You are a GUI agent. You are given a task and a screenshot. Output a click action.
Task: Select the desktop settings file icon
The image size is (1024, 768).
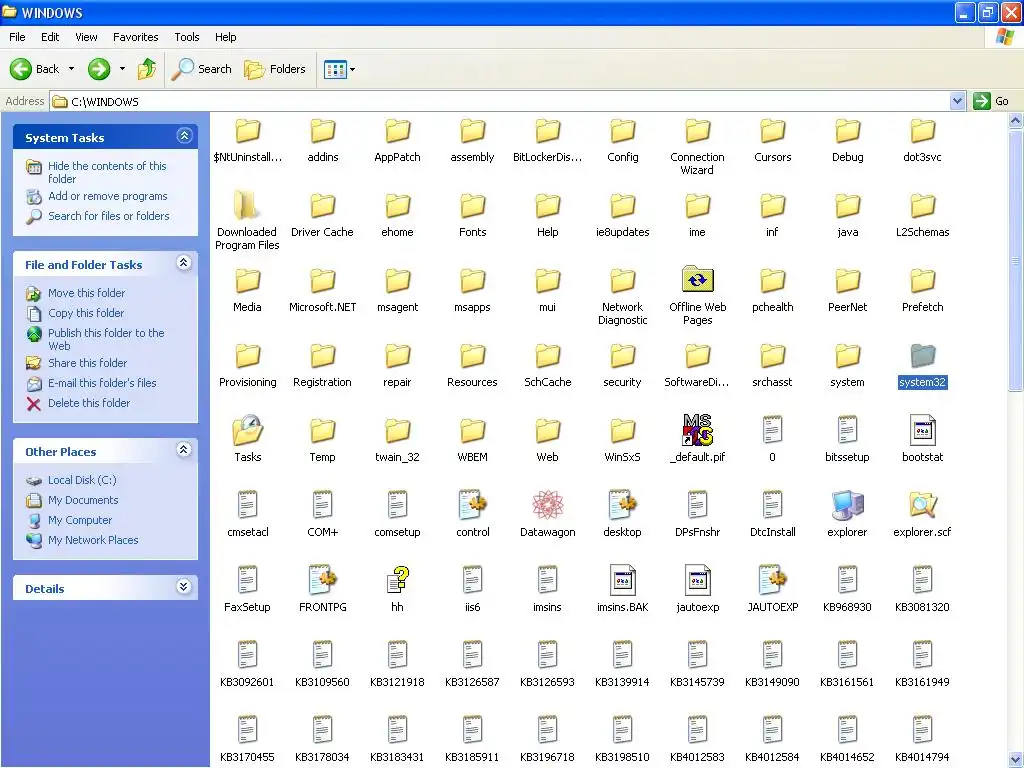pyautogui.click(x=622, y=505)
